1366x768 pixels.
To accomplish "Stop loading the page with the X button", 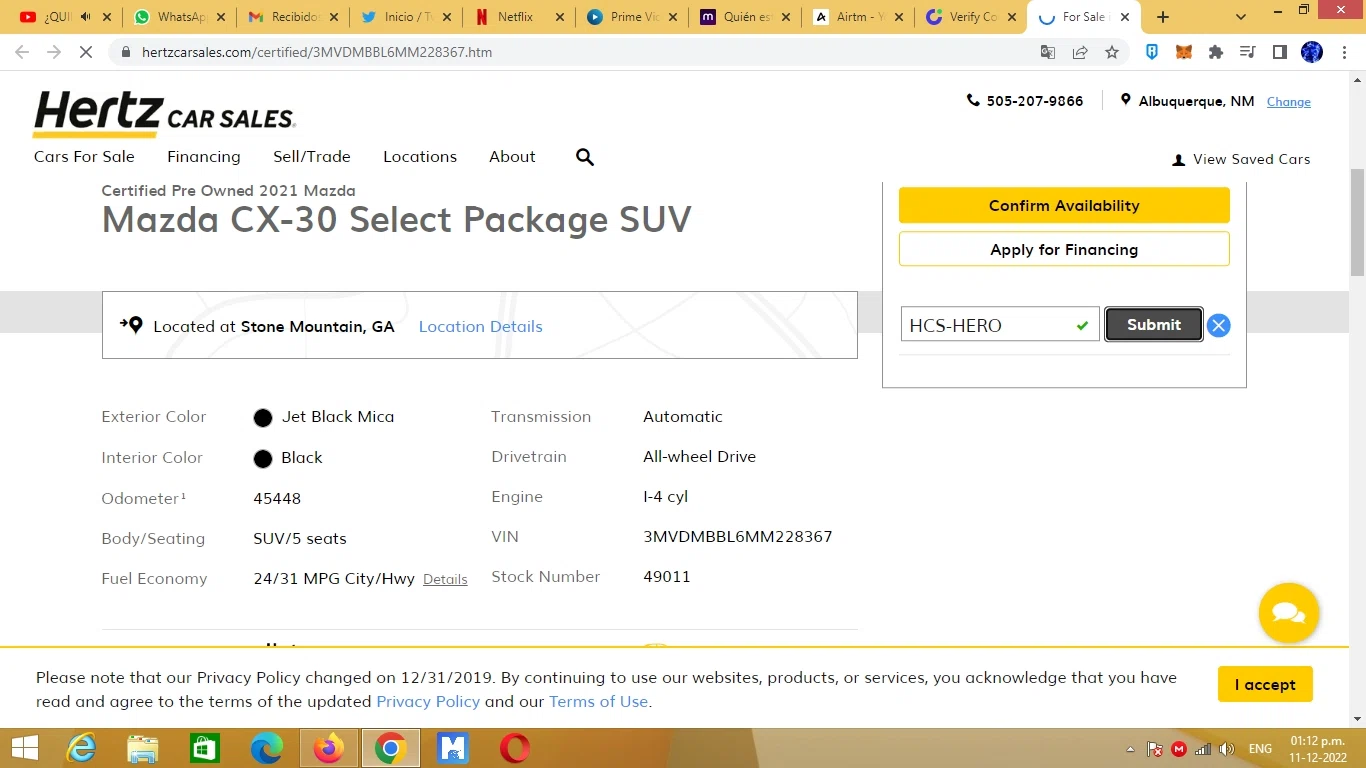I will click(86, 52).
